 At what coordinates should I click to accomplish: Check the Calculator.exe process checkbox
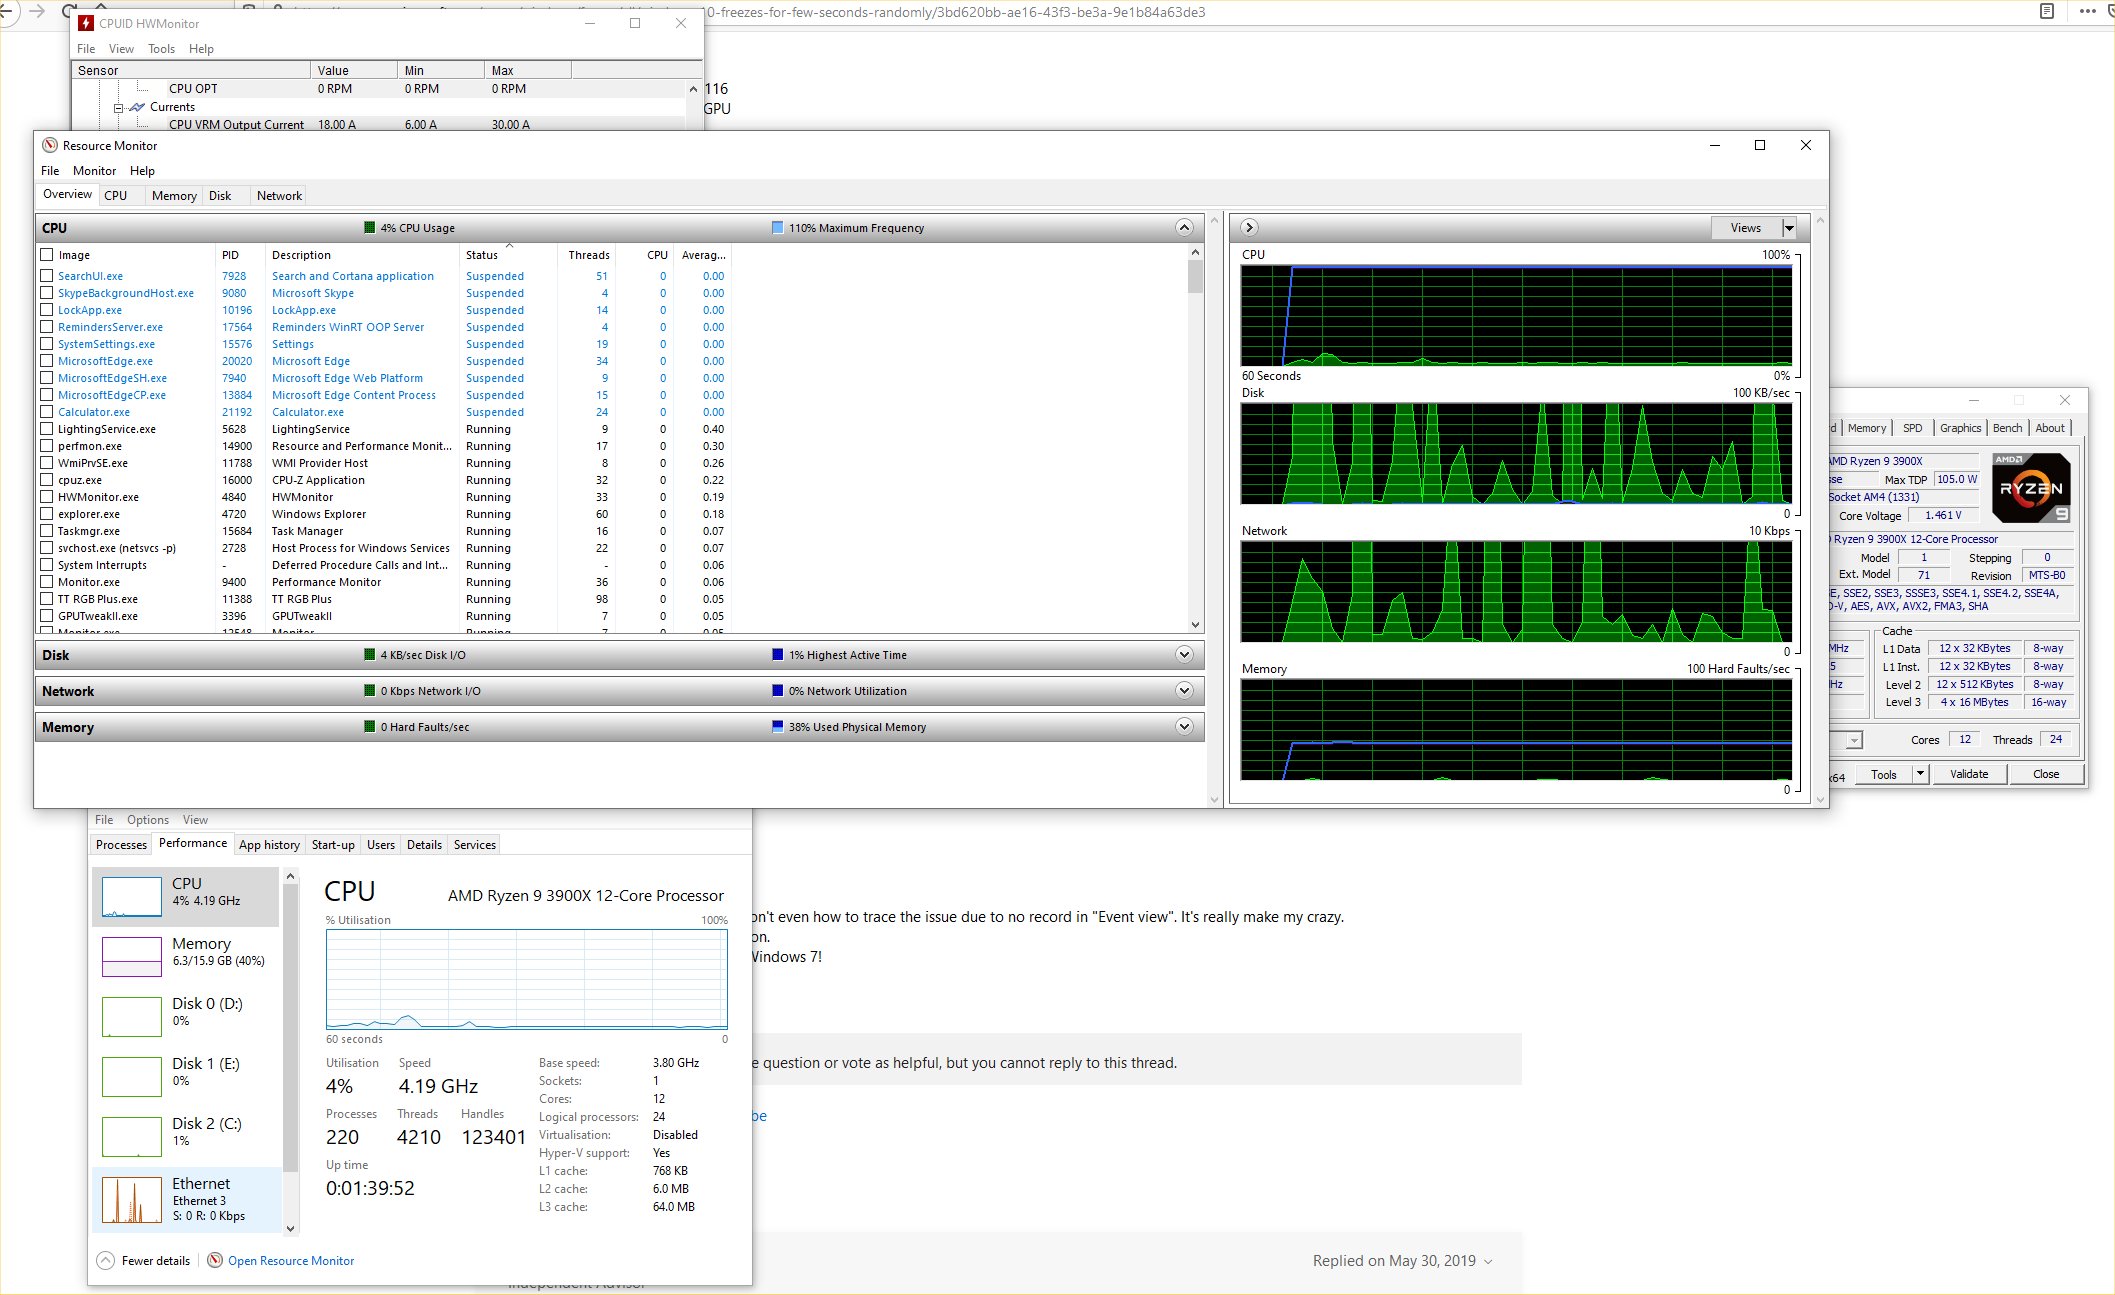pyautogui.click(x=47, y=412)
